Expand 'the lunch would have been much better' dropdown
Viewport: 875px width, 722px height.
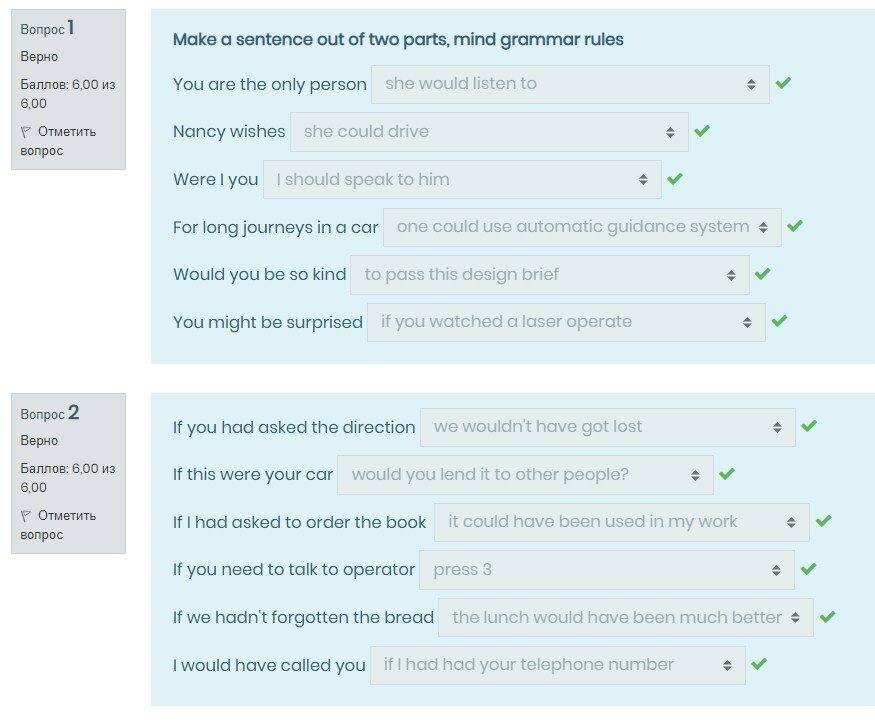(625, 618)
